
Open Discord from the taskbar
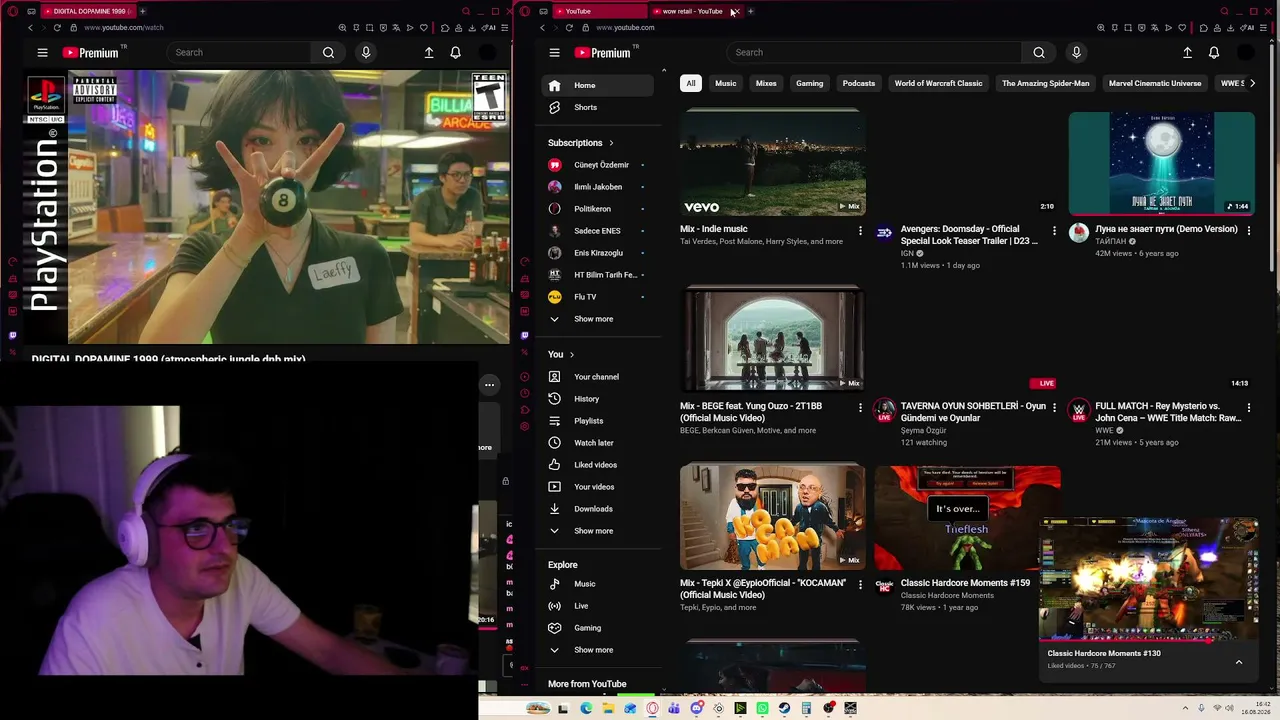[x=697, y=709]
